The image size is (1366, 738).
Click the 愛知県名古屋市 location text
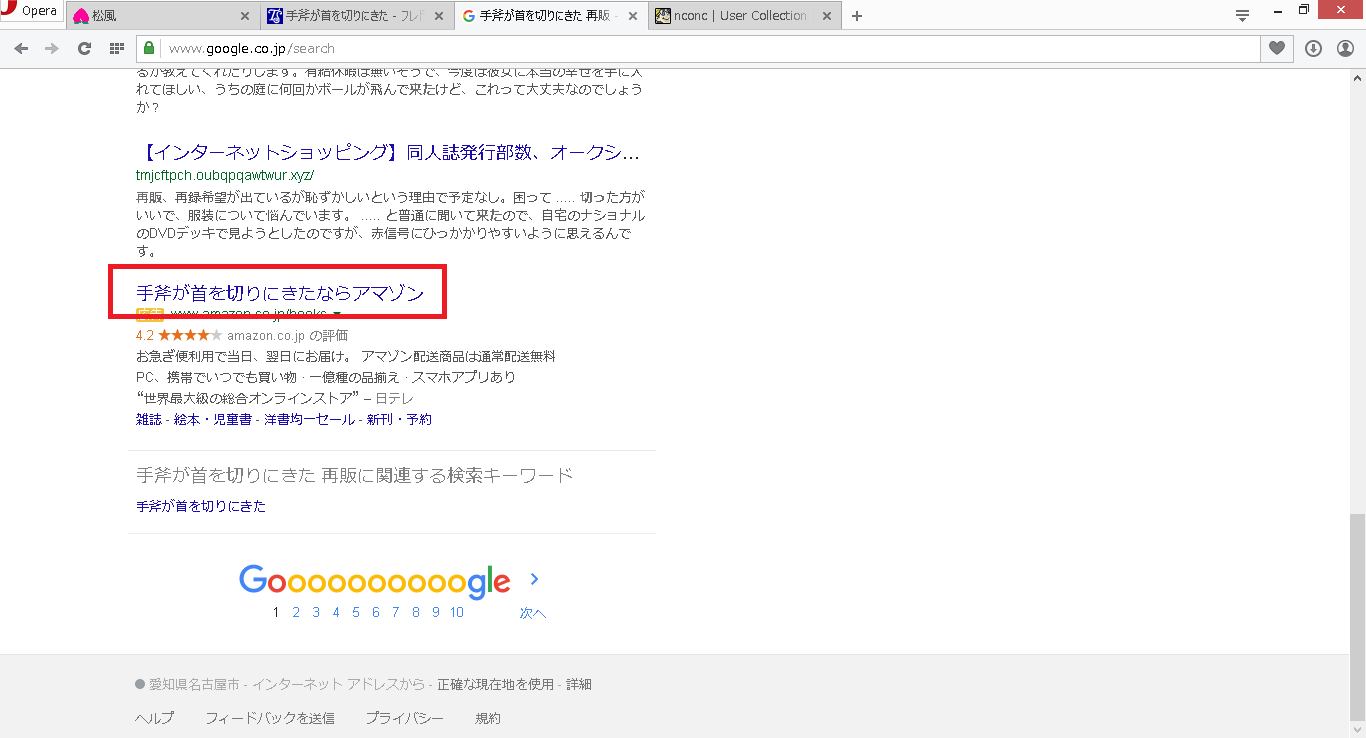click(x=194, y=685)
